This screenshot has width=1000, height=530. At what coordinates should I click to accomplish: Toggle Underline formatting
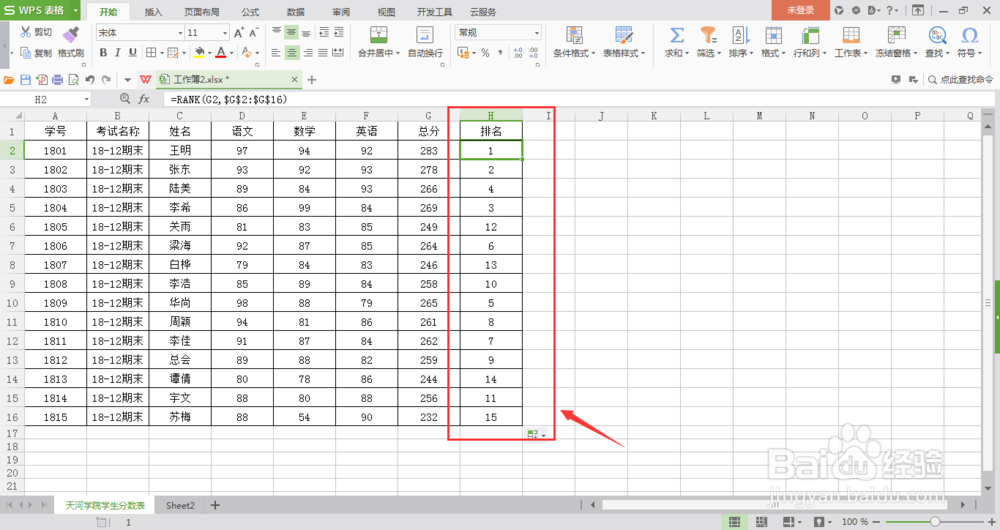(x=133, y=53)
